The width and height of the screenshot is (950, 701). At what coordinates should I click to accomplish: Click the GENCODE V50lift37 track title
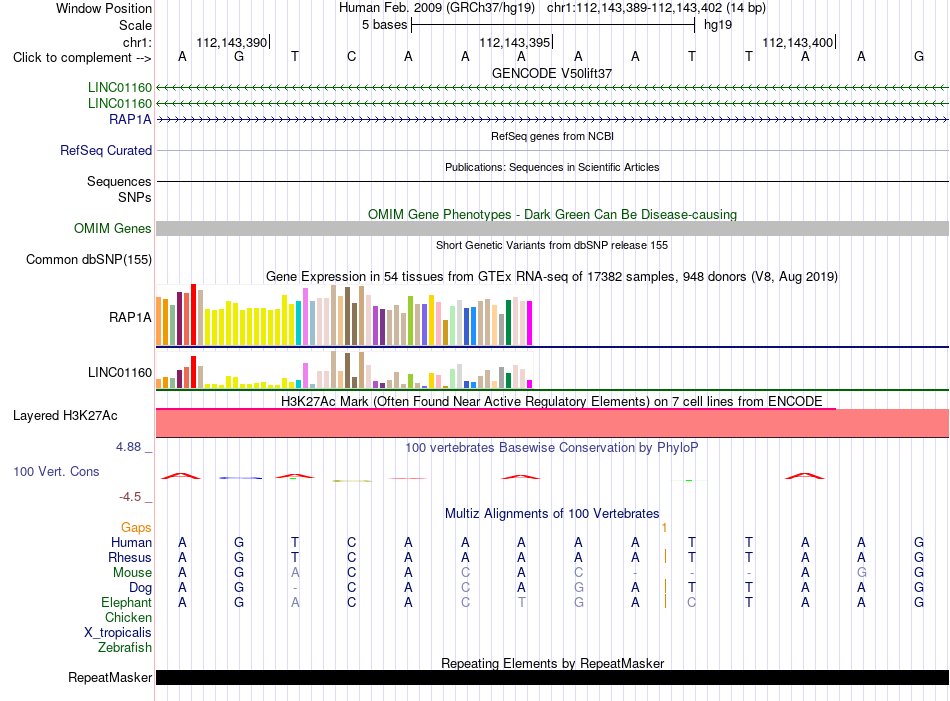click(552, 73)
